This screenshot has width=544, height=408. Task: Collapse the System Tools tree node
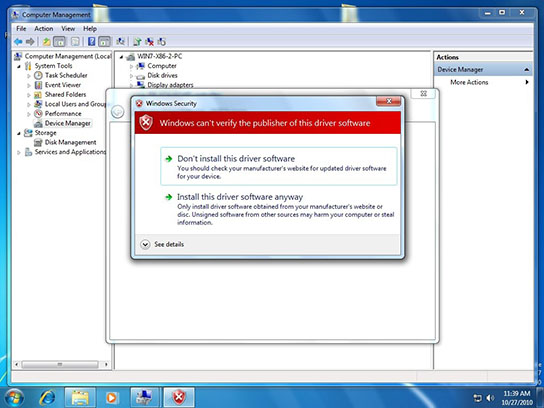[x=19, y=66]
